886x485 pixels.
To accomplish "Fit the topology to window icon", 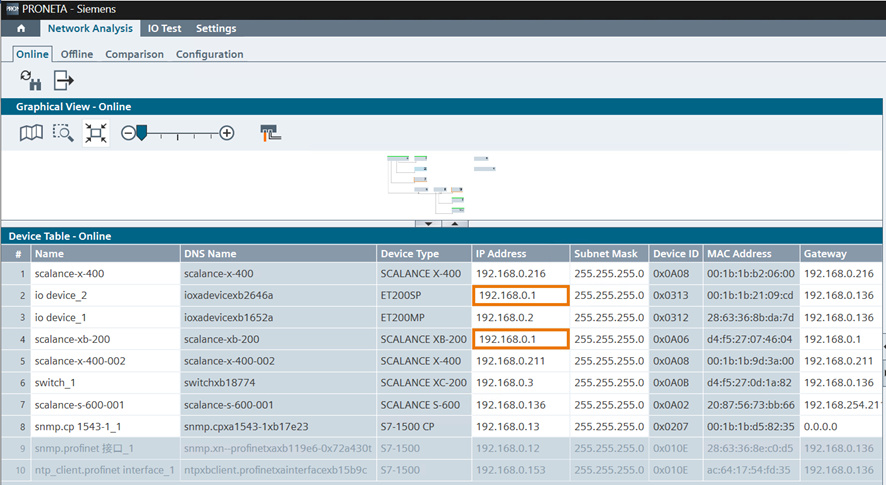I will pos(95,133).
